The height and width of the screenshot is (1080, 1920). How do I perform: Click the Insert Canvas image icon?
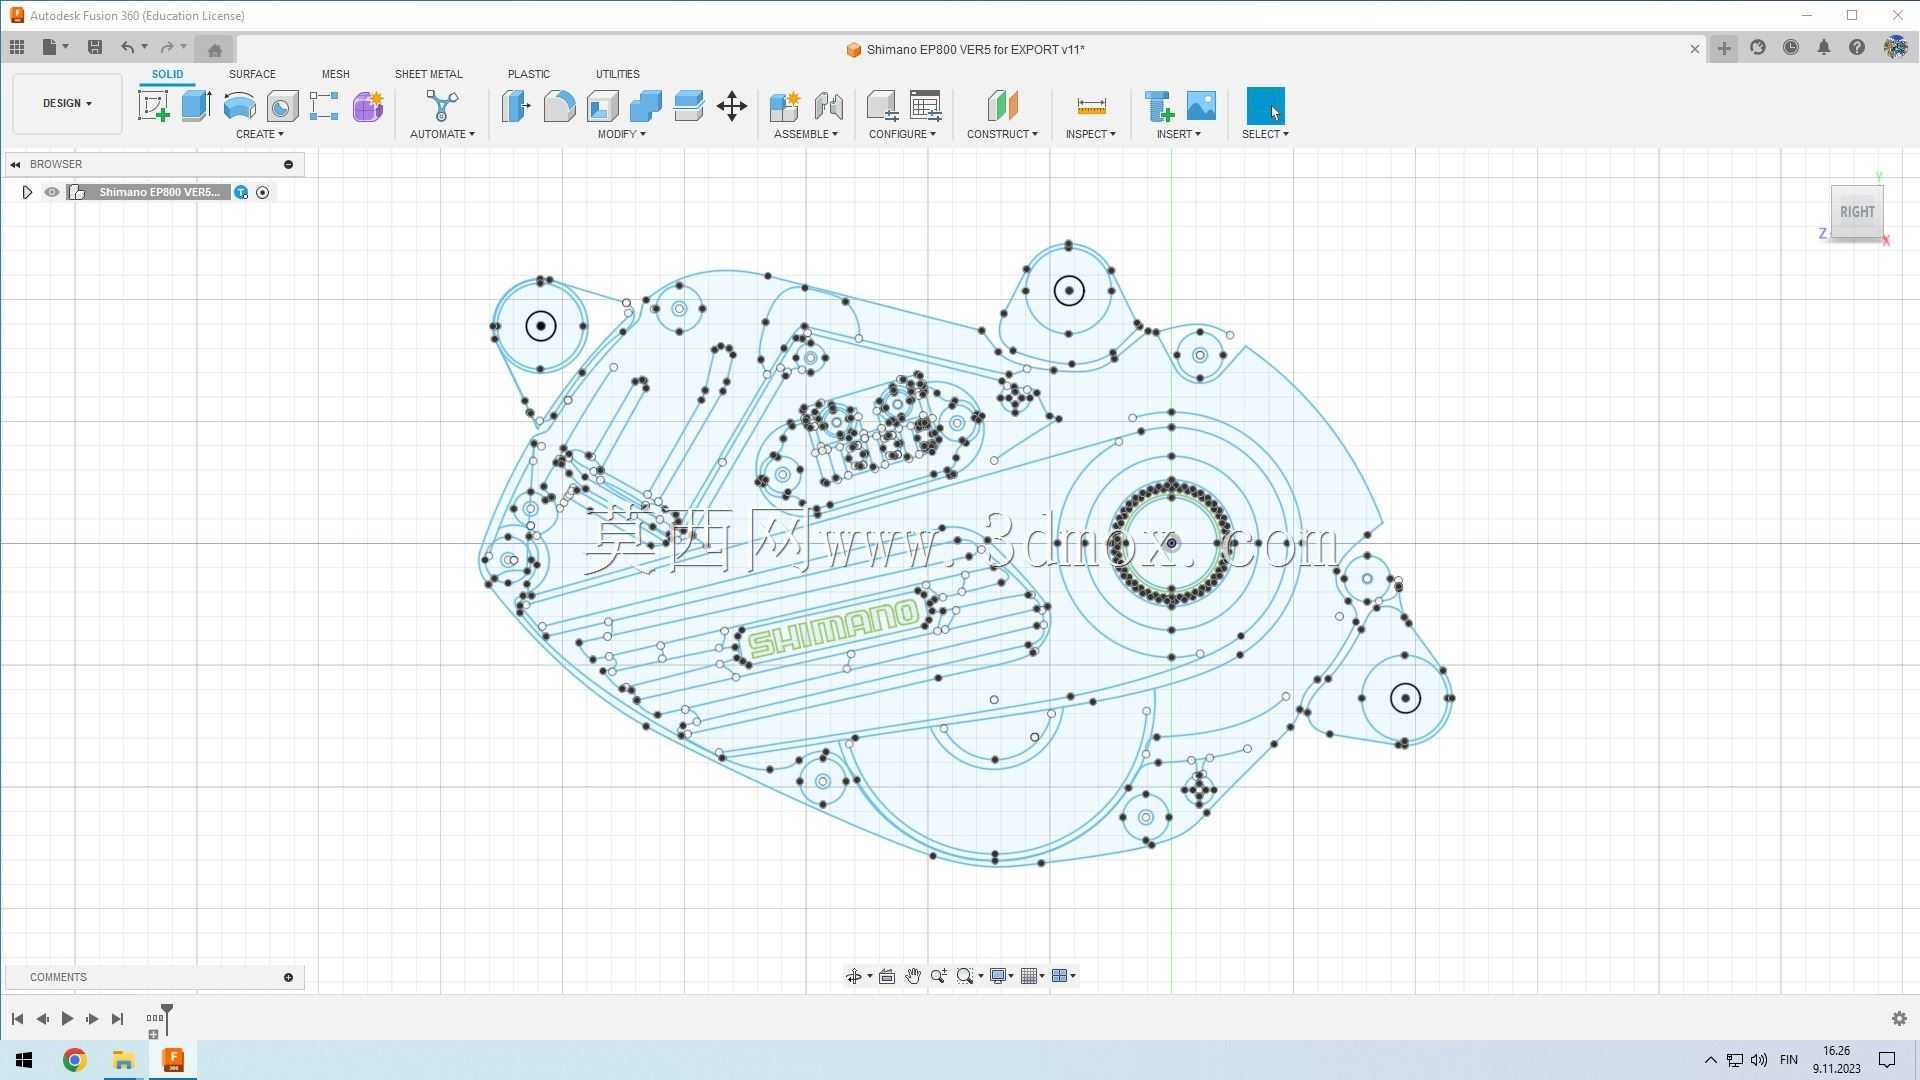tap(1201, 106)
